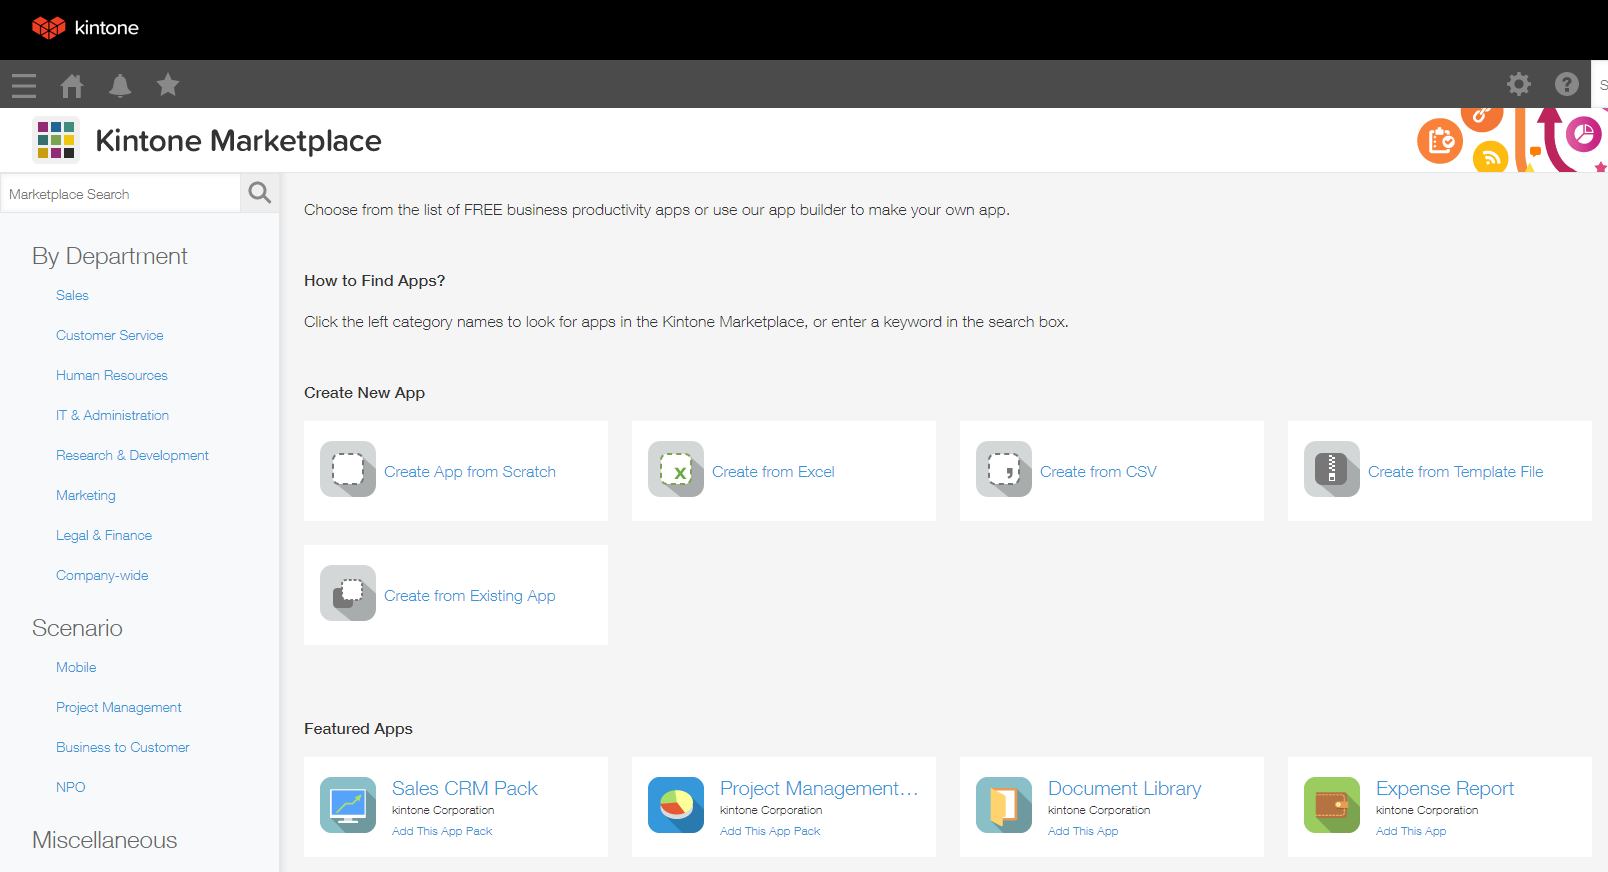Click Add This App Pack under Project Management
This screenshot has width=1608, height=872.
tap(770, 832)
